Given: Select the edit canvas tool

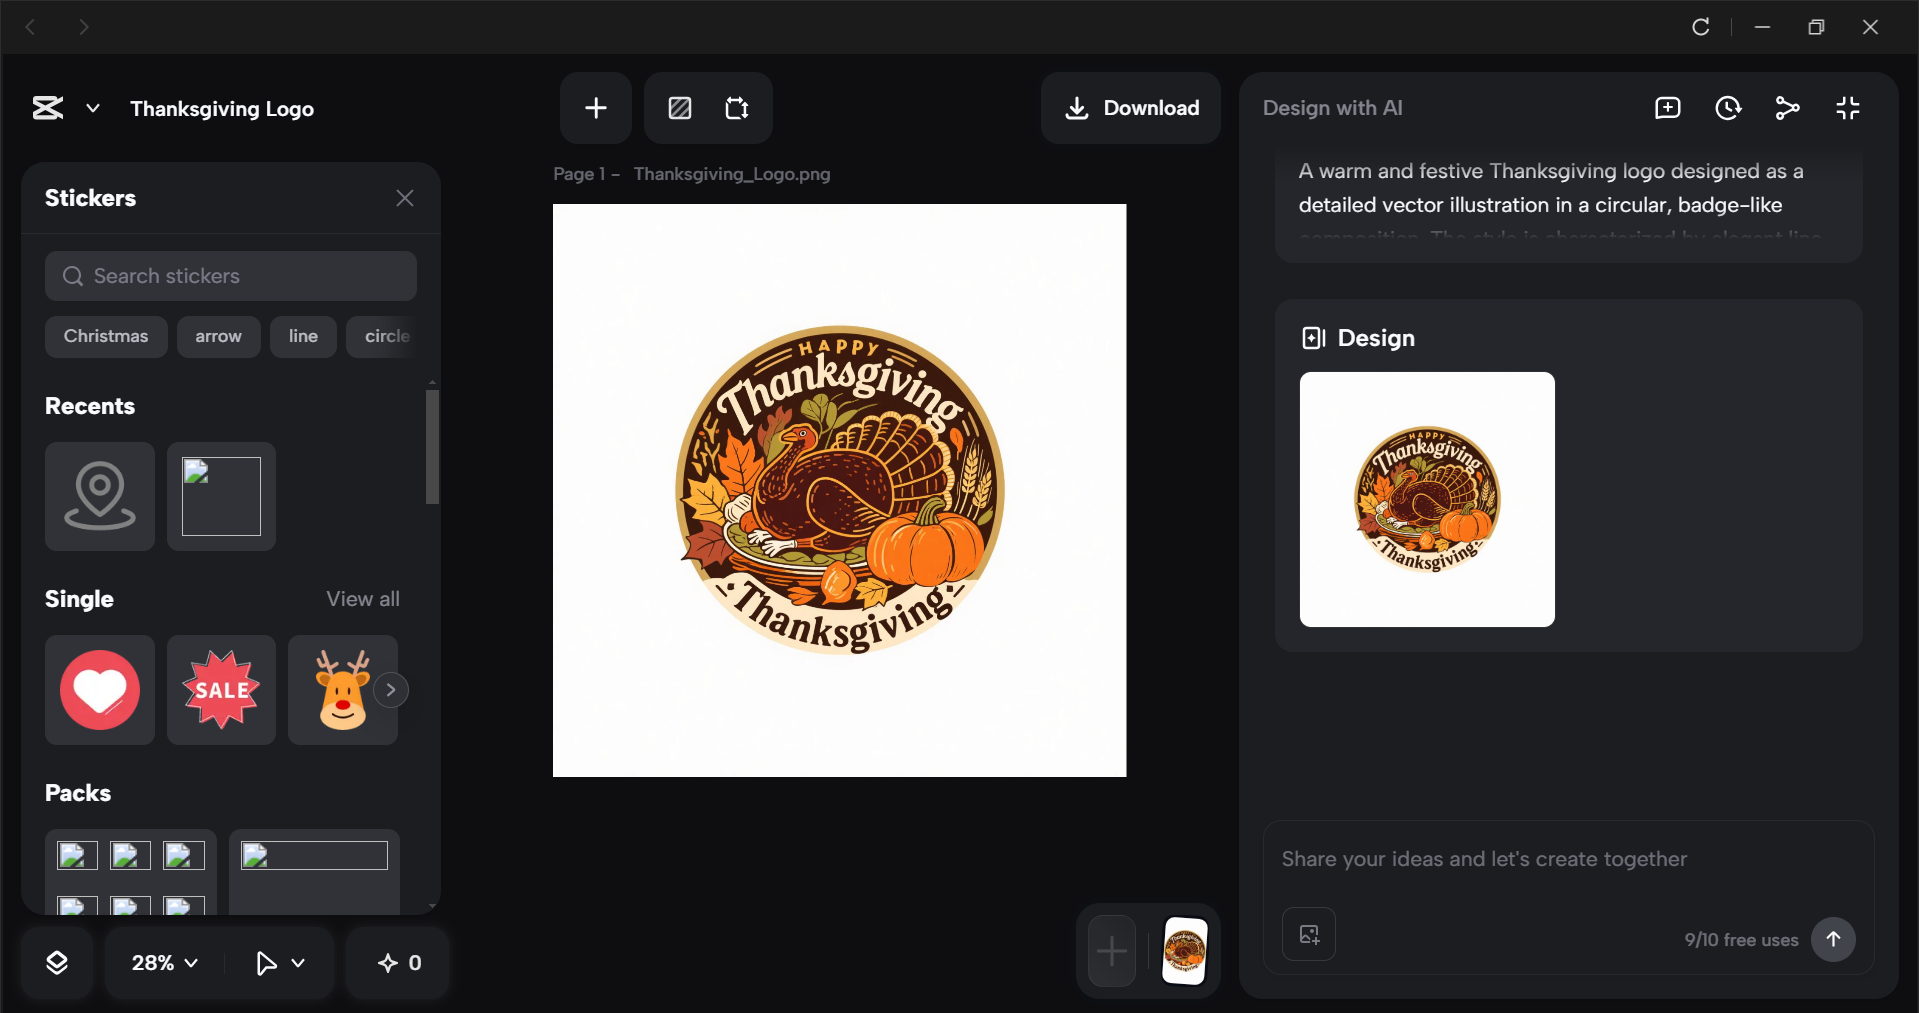Looking at the screenshot, I should tap(679, 107).
